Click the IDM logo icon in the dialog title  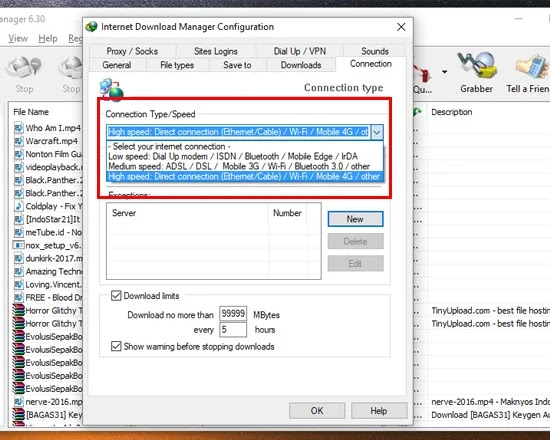pos(92,27)
